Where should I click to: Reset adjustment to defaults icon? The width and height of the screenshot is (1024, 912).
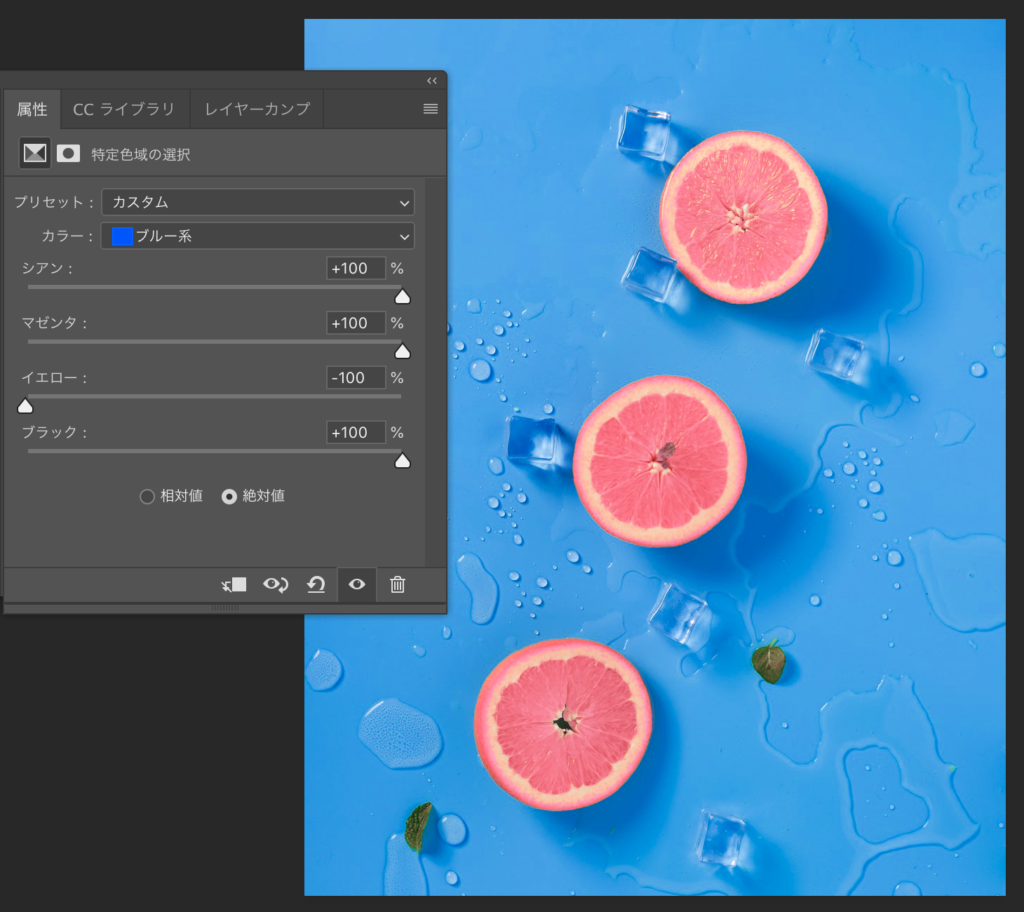[x=316, y=585]
